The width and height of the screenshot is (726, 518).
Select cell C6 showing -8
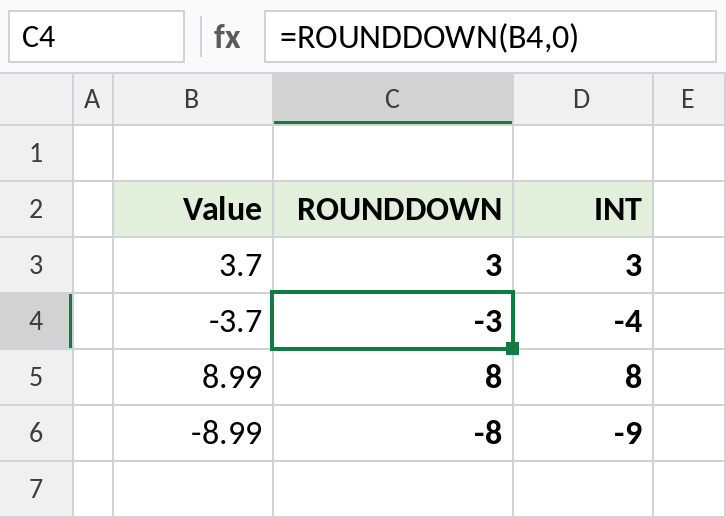point(393,433)
